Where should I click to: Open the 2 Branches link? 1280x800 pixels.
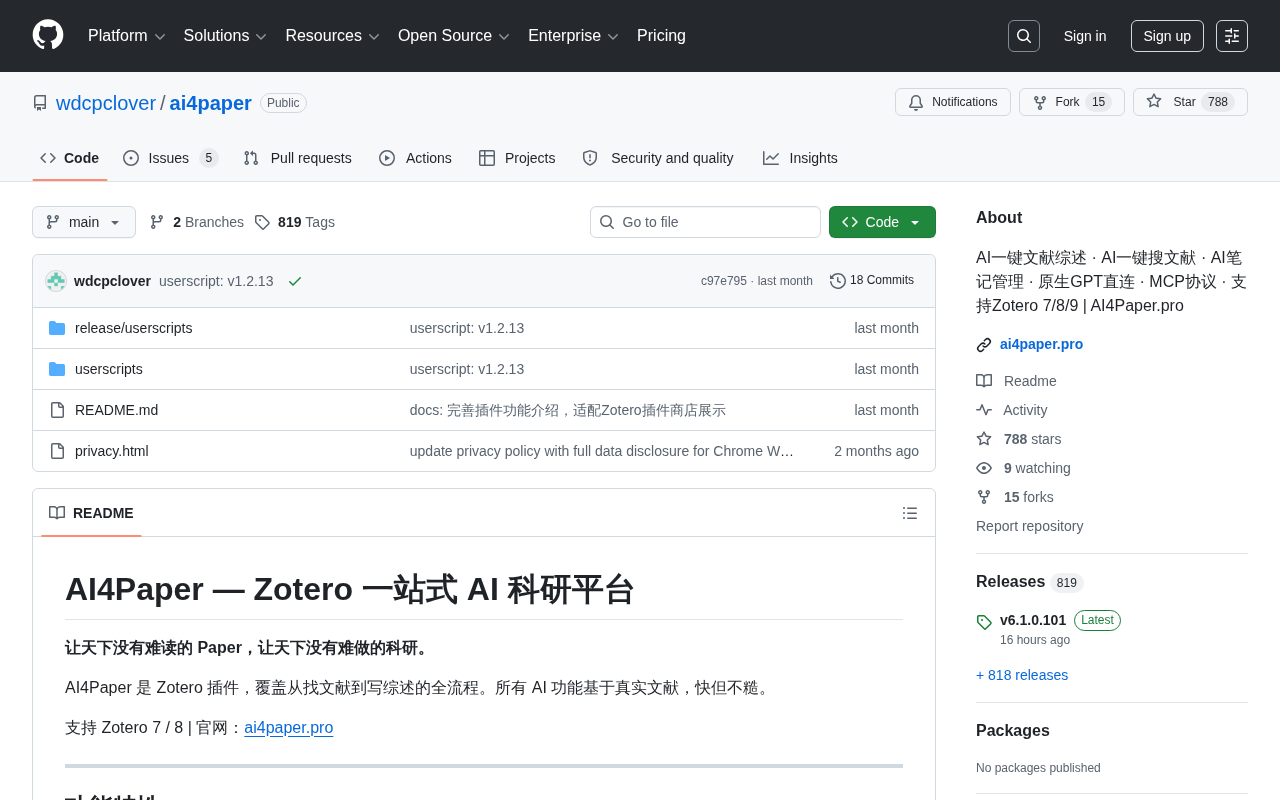197,222
